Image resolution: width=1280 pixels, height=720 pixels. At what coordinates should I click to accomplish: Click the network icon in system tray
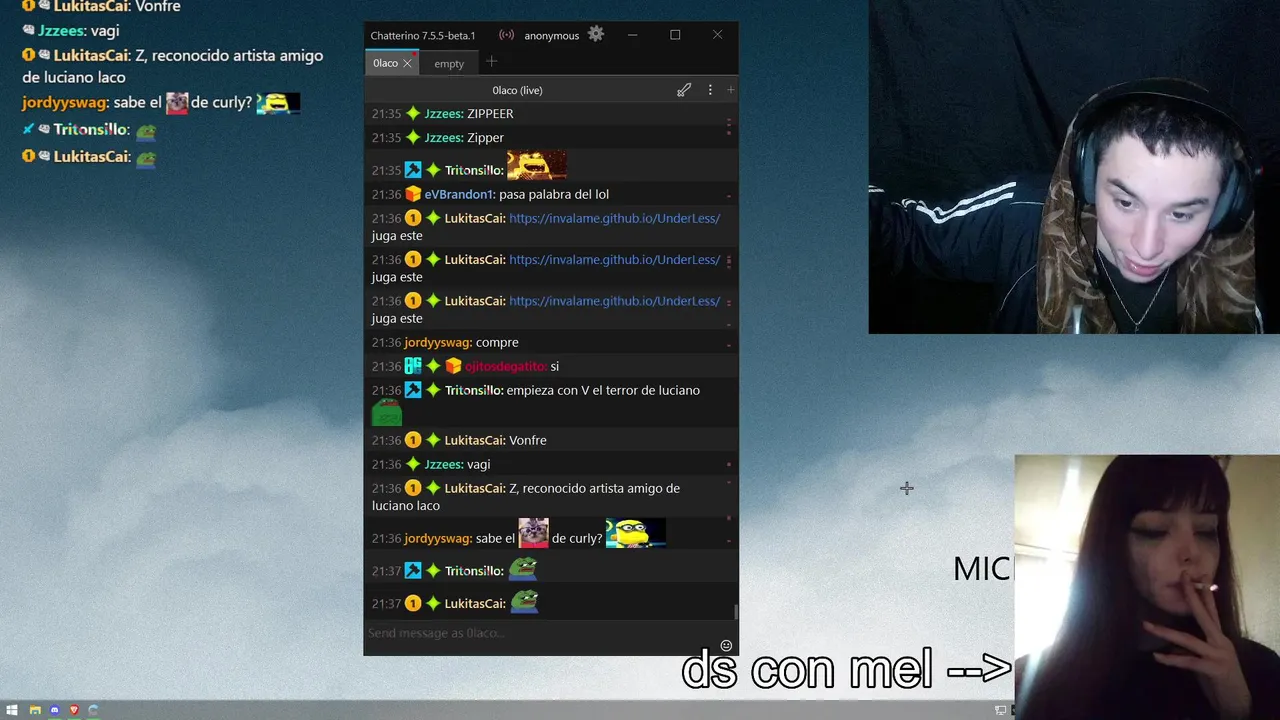tap(1000, 710)
